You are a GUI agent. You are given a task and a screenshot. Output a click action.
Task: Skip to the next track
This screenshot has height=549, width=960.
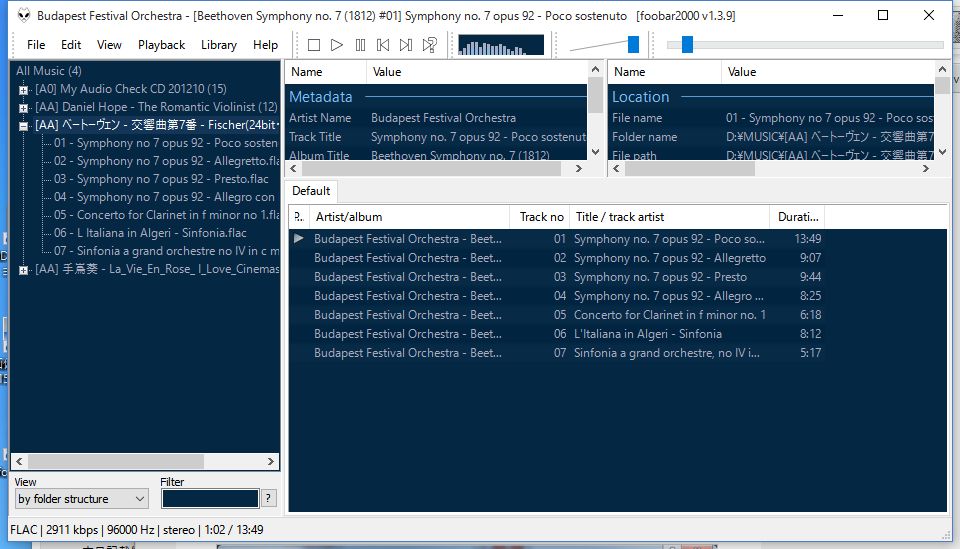405,45
